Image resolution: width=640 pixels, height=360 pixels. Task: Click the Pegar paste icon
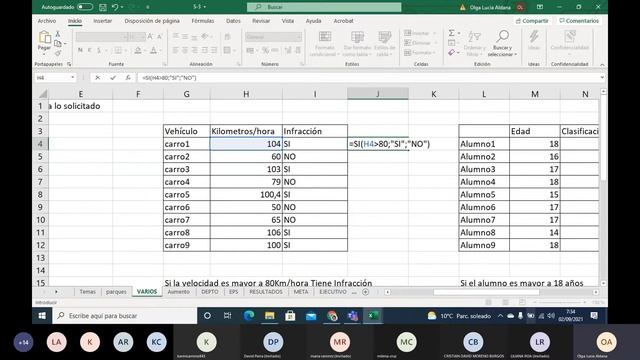coord(44,38)
